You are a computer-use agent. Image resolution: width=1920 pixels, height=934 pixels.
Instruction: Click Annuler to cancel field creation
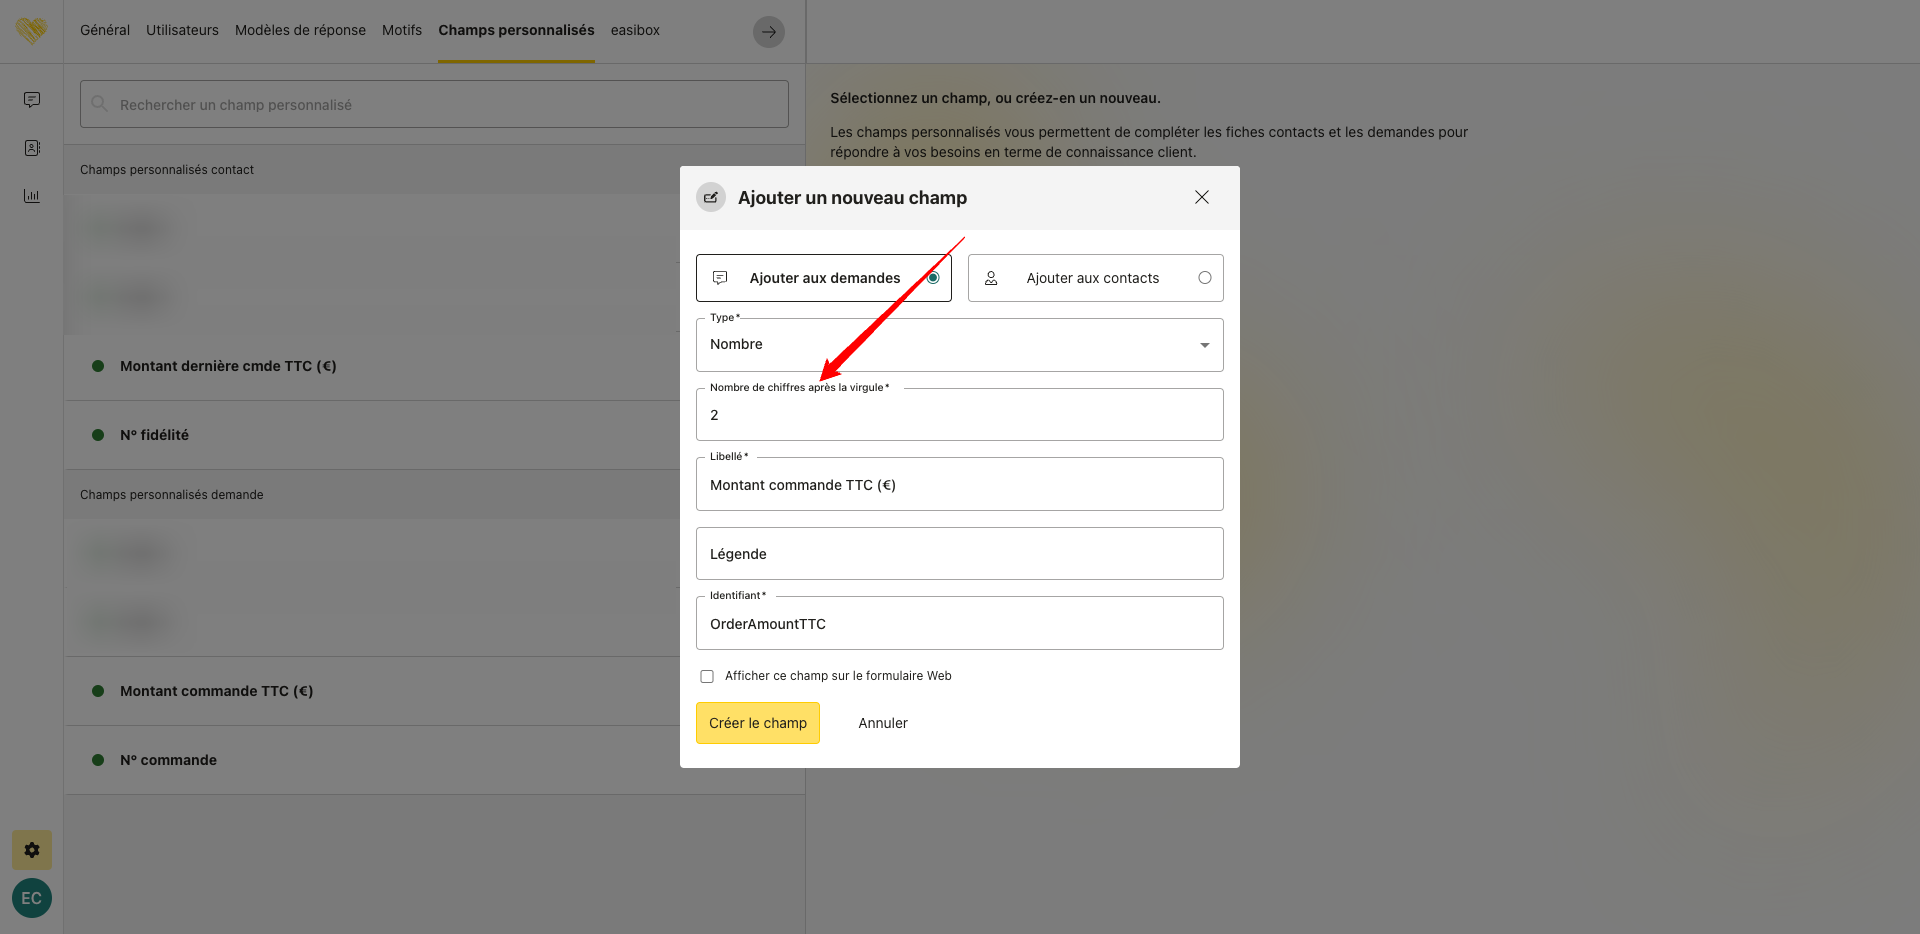coord(882,723)
